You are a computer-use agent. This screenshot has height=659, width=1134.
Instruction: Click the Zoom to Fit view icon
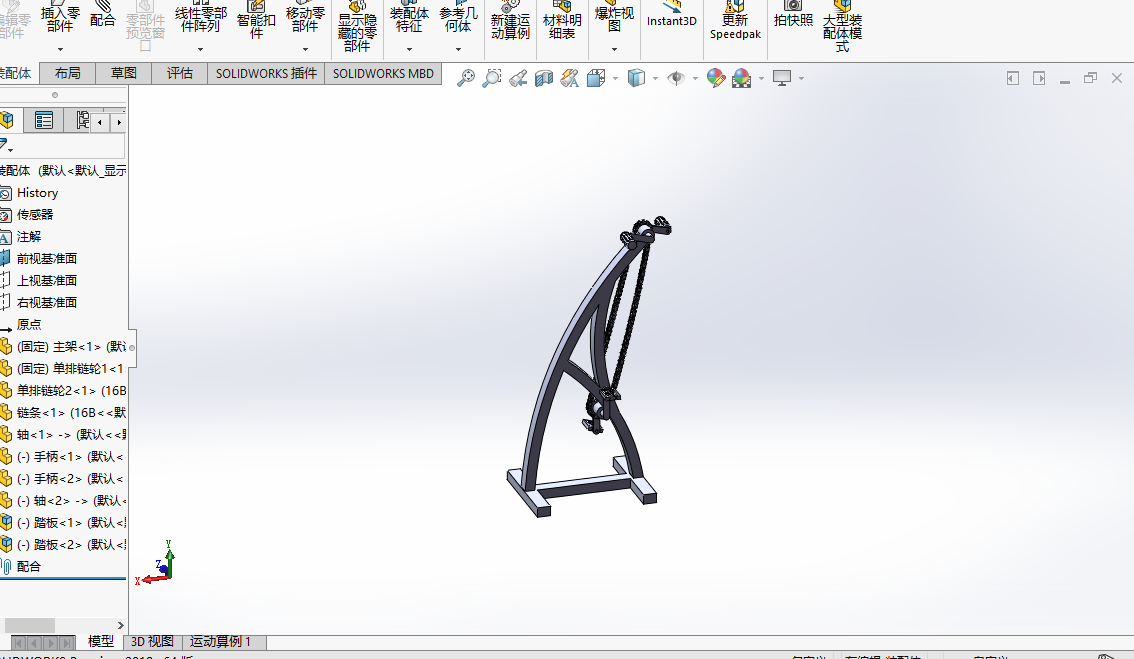pos(466,78)
